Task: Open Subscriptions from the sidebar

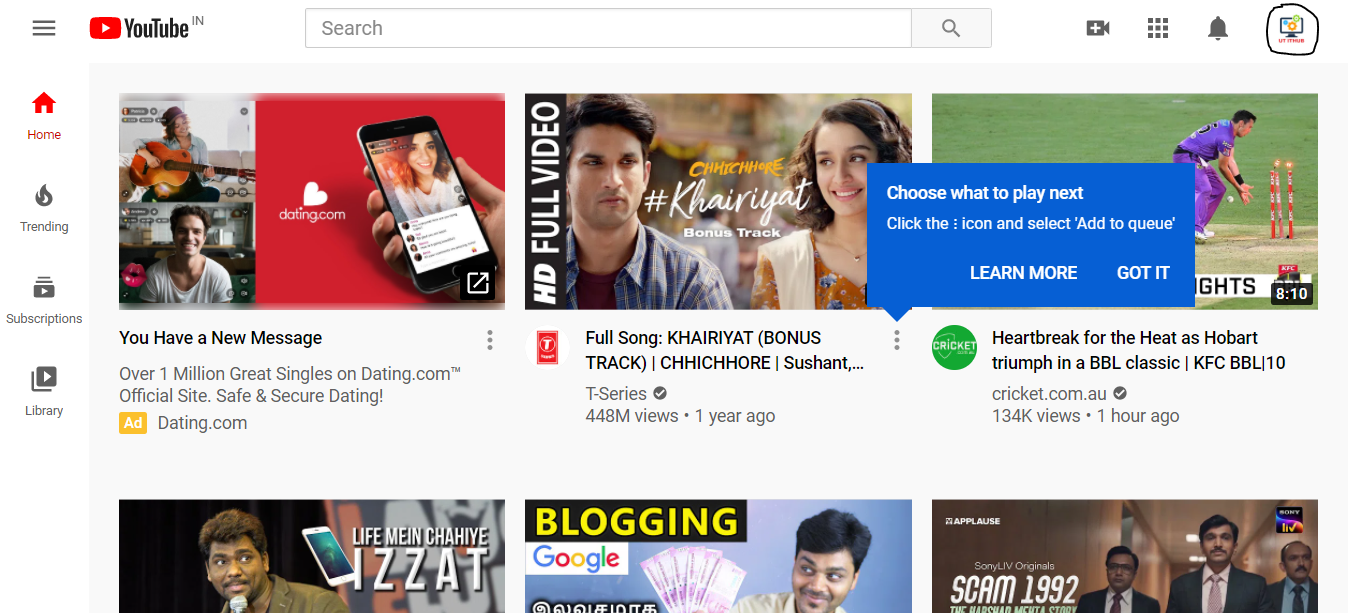Action: click(44, 300)
